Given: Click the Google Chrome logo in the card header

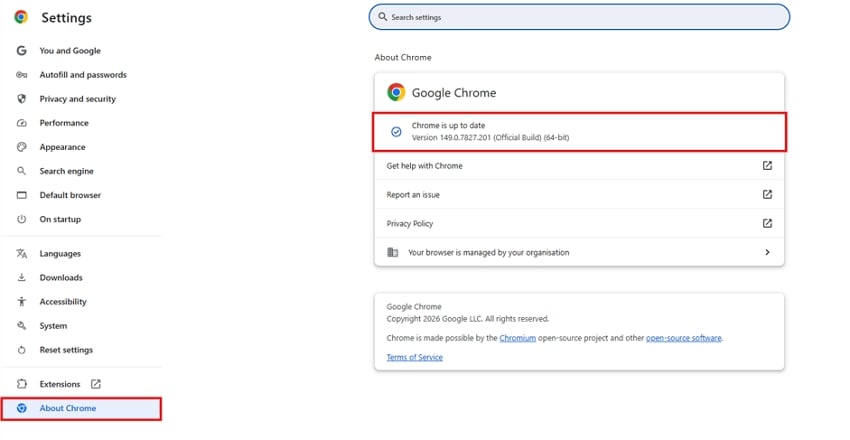Looking at the screenshot, I should (396, 93).
